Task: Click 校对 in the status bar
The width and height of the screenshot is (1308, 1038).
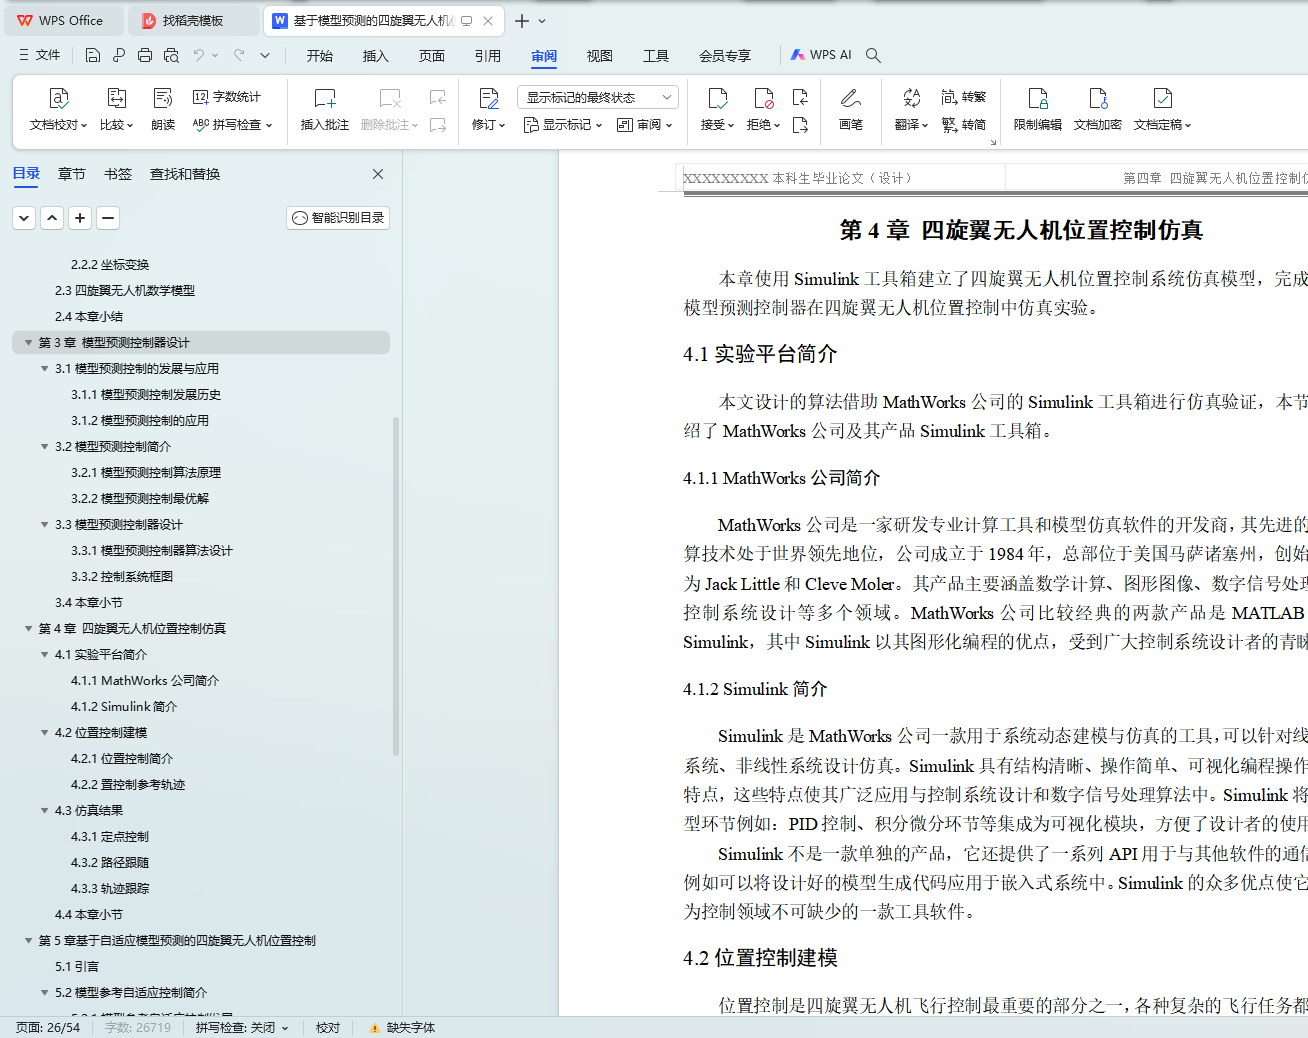Action: pyautogui.click(x=328, y=1028)
